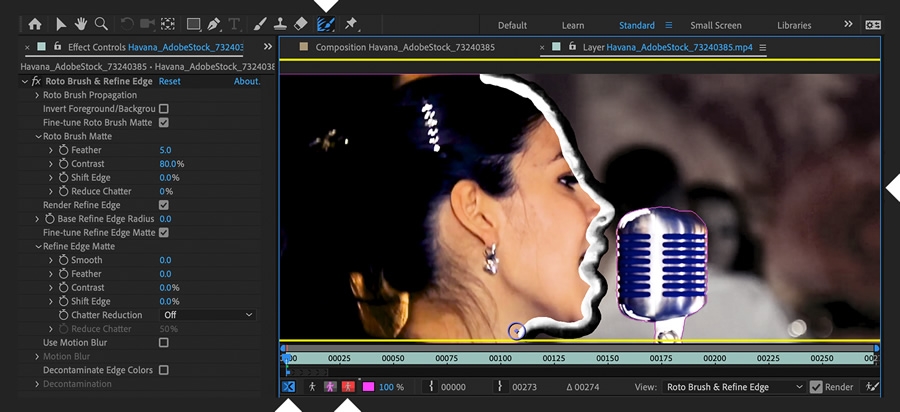Toggle lock on Effect Controls panel

point(57,46)
